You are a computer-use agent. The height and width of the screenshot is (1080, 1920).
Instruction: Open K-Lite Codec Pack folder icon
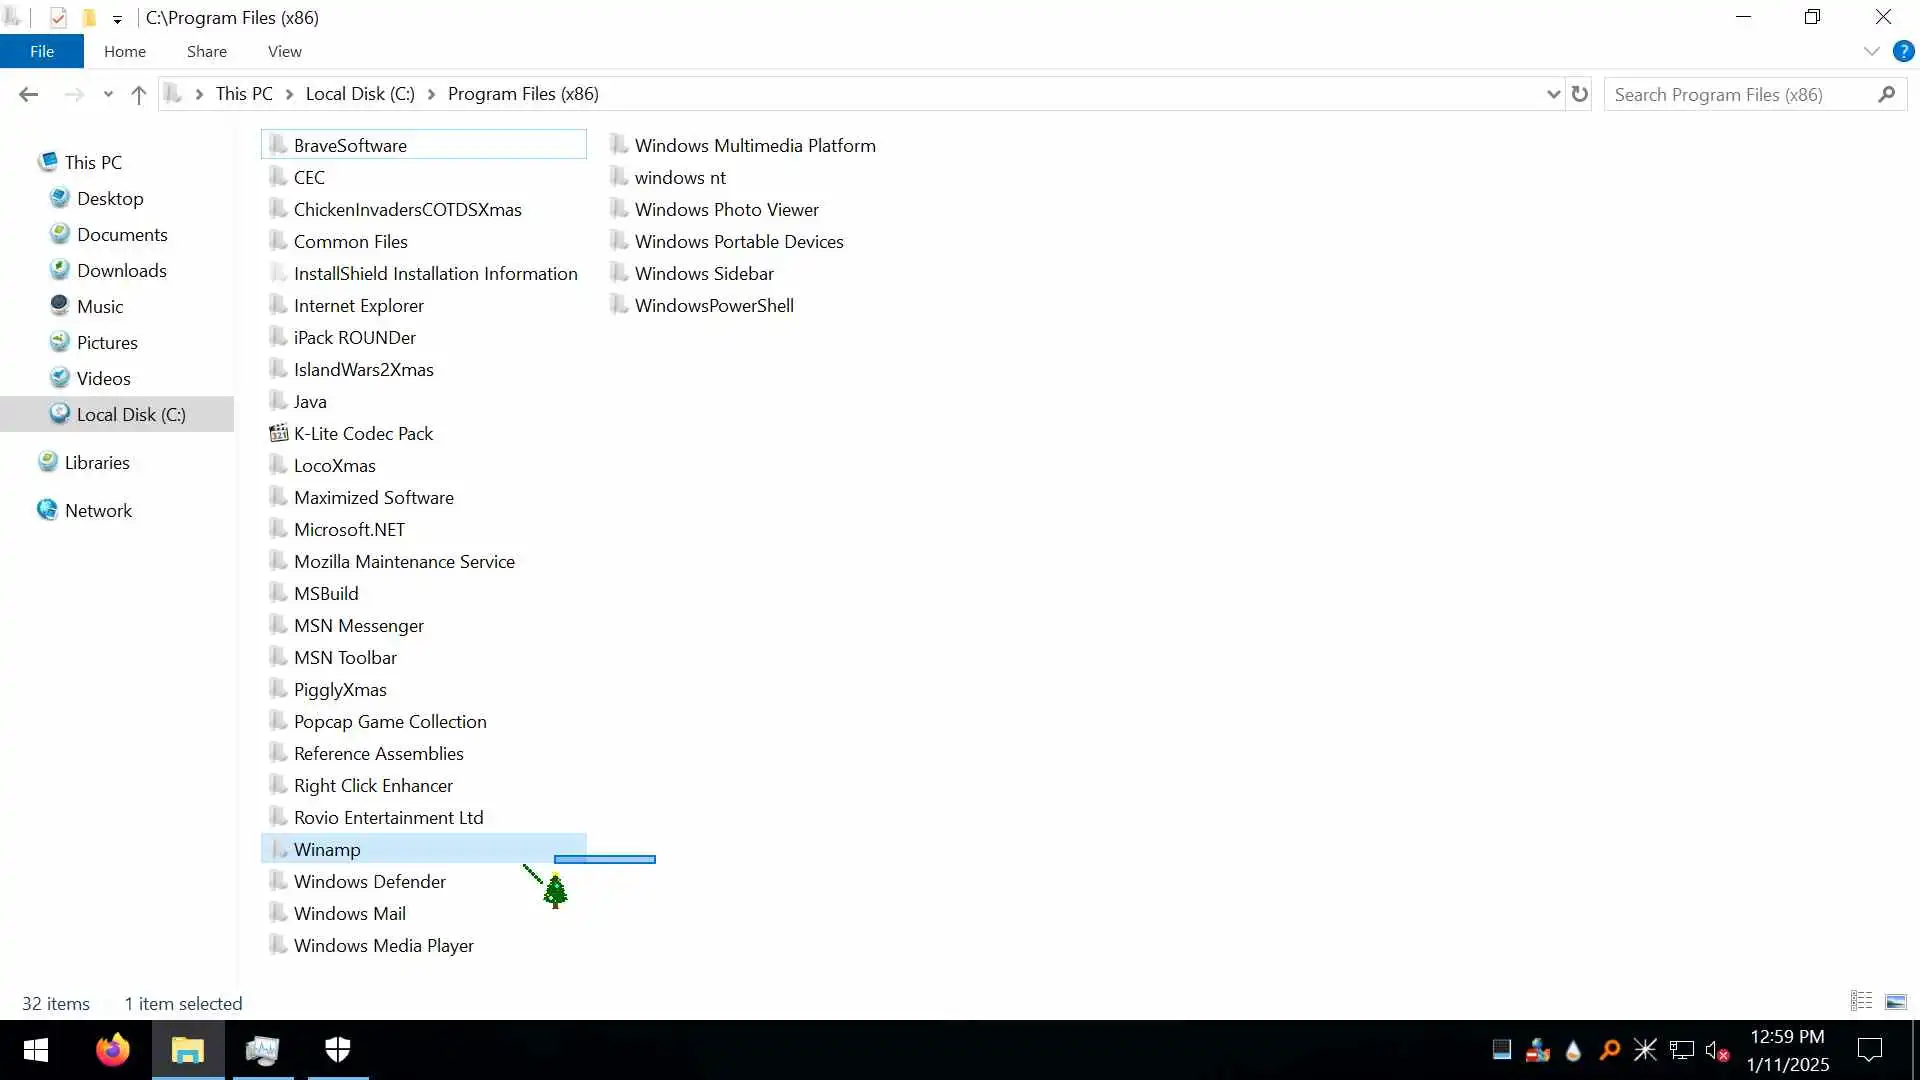click(x=279, y=433)
